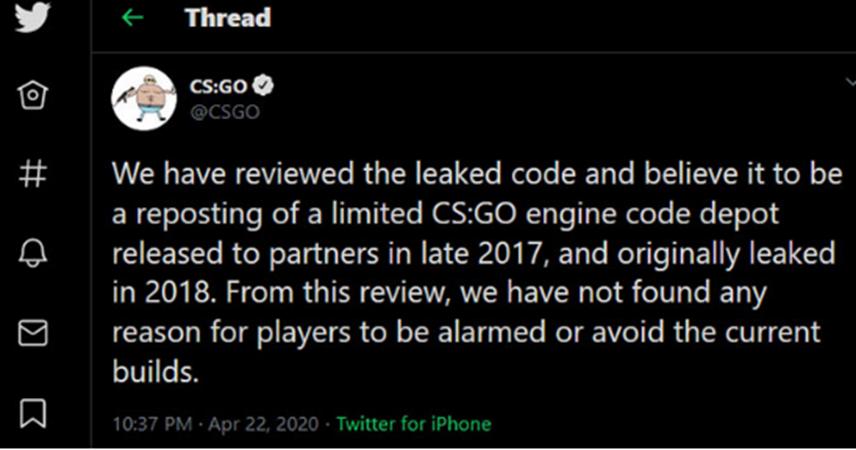856x450 pixels.
Task: Click the verified badge beside CS:GO
Action: [265, 87]
